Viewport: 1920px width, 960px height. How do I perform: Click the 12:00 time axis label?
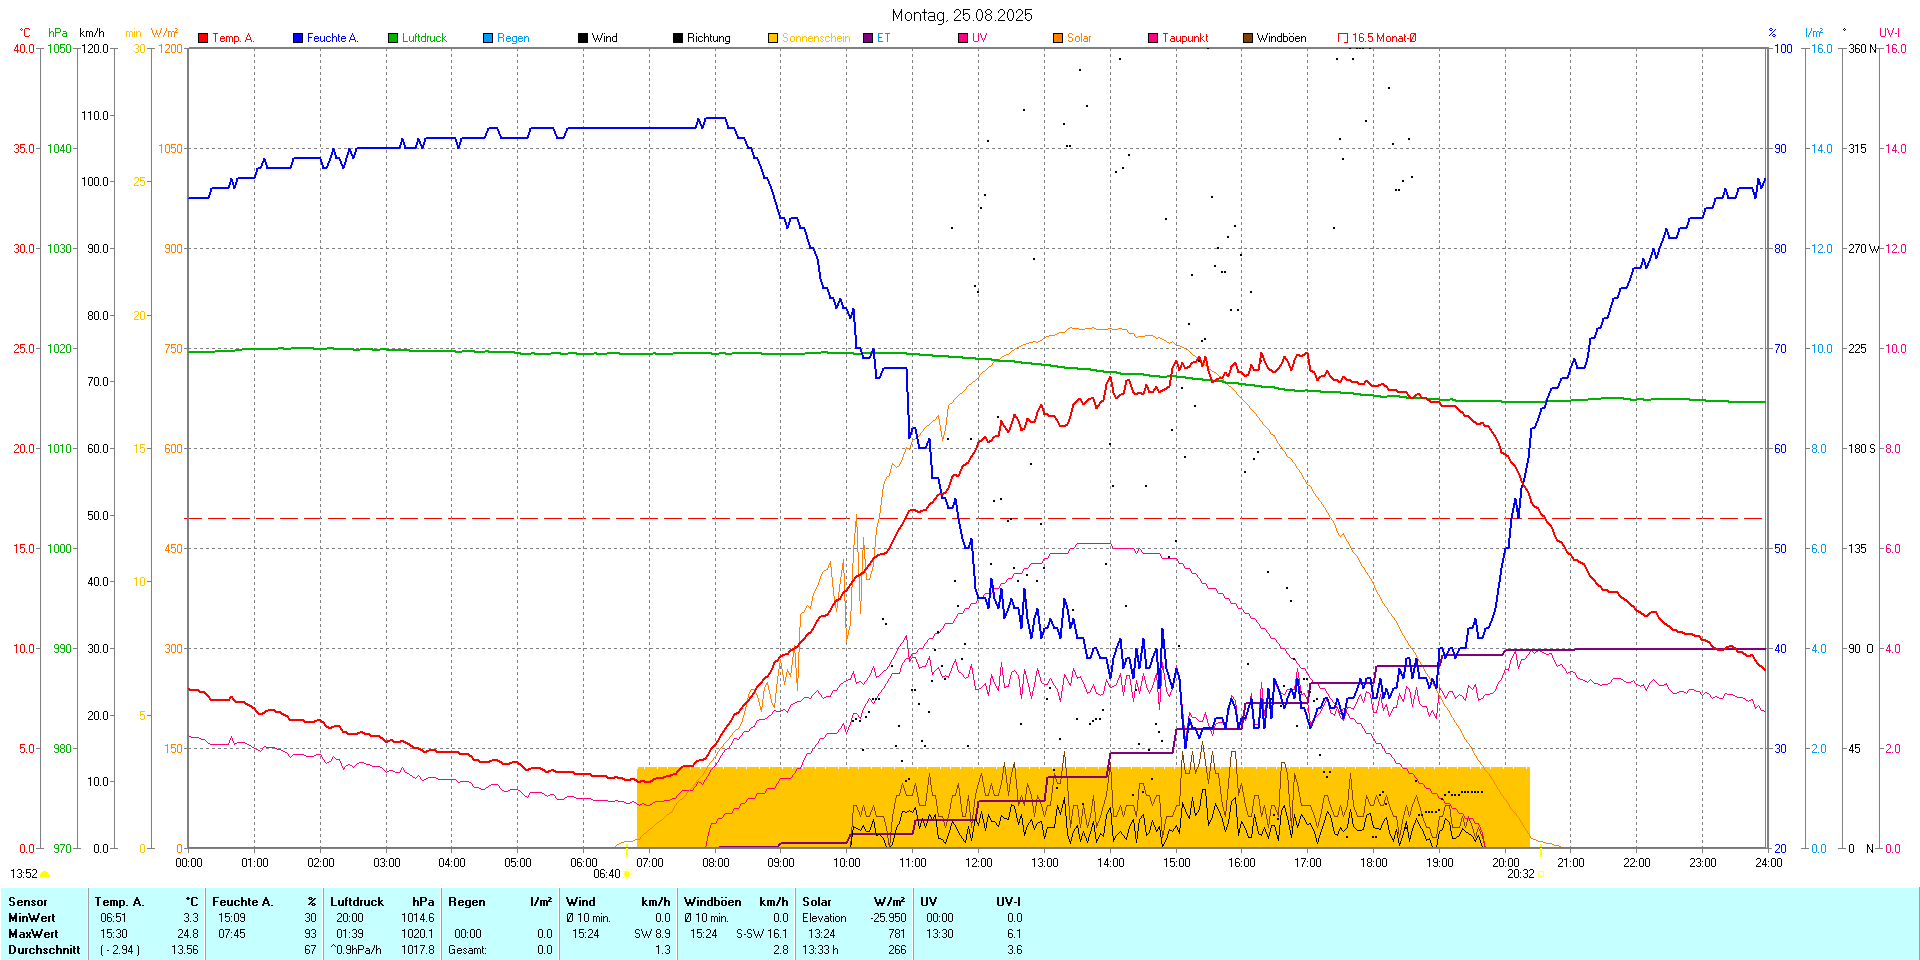point(978,863)
